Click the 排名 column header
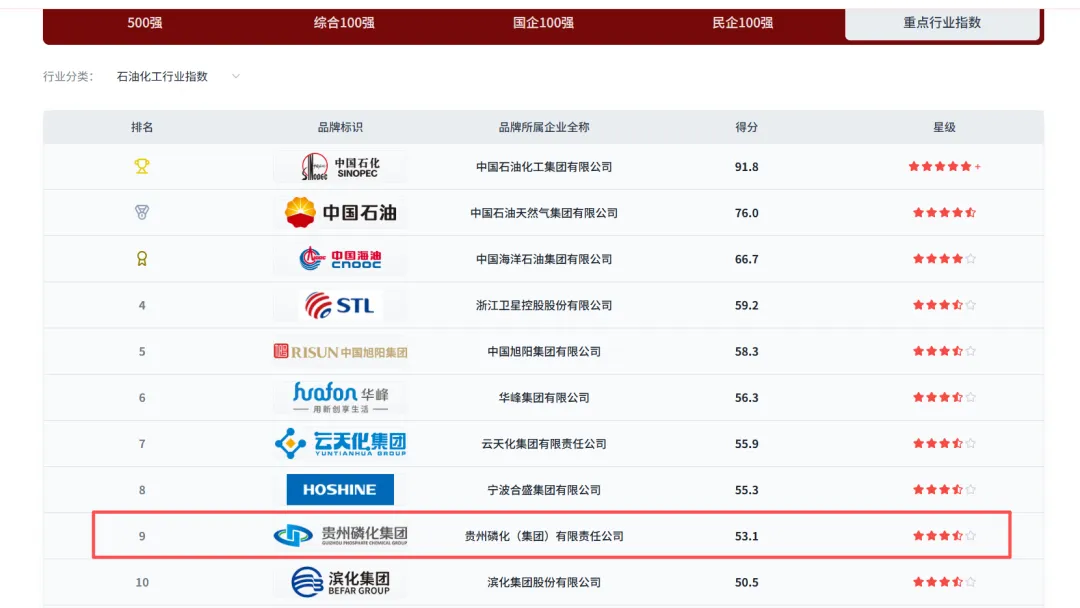This screenshot has height=608, width=1080. (142, 127)
